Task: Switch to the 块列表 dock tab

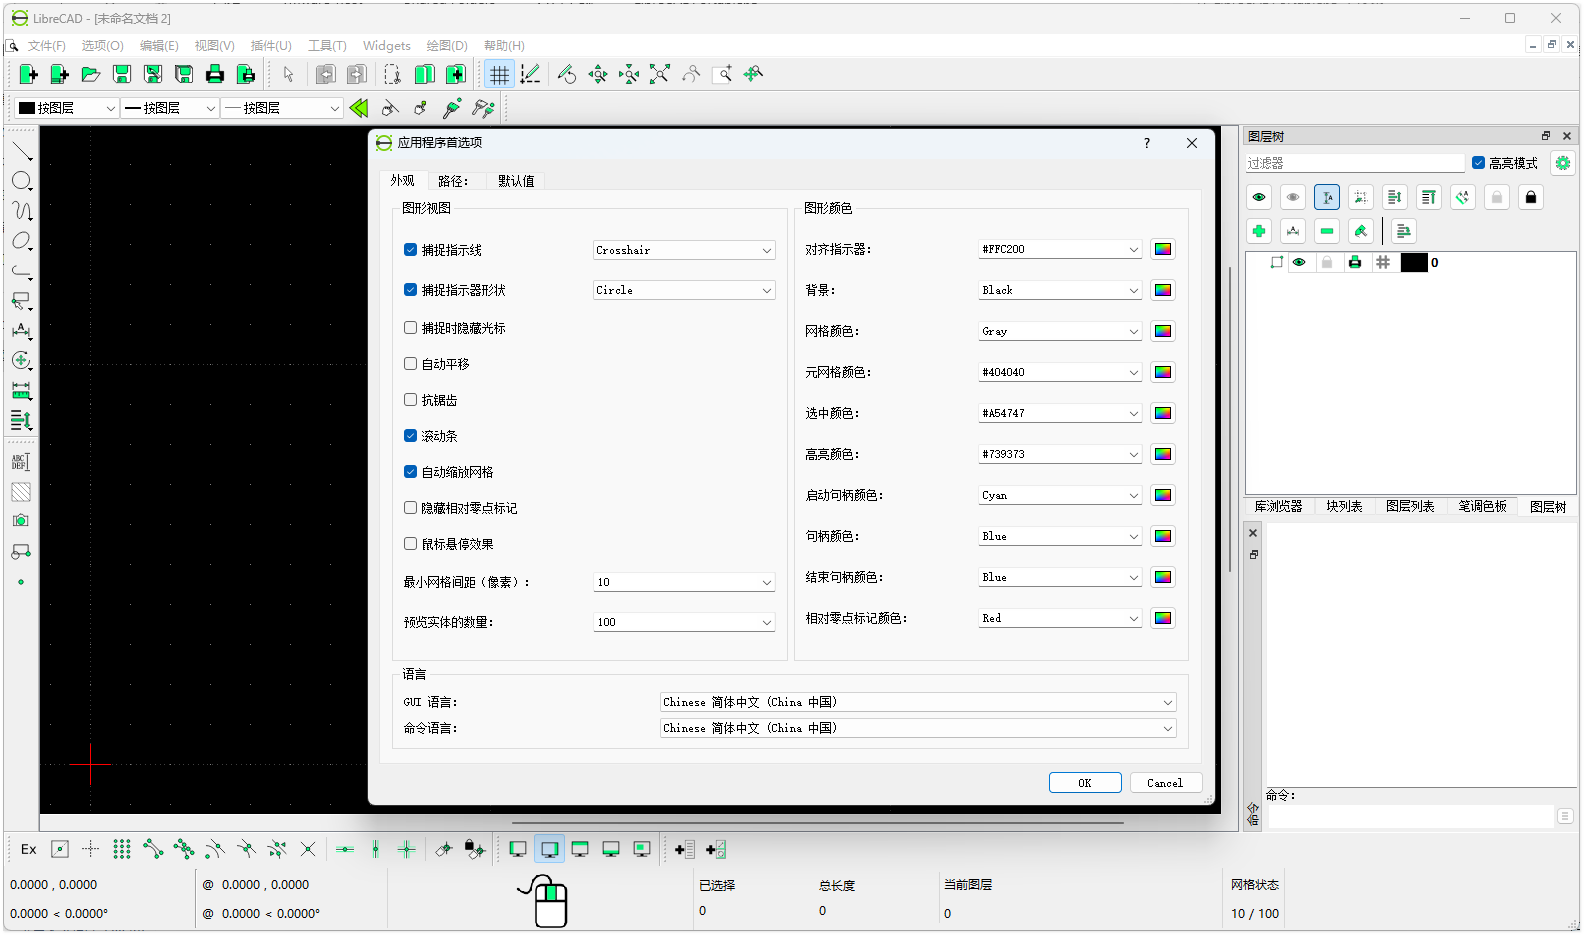Action: (x=1344, y=507)
